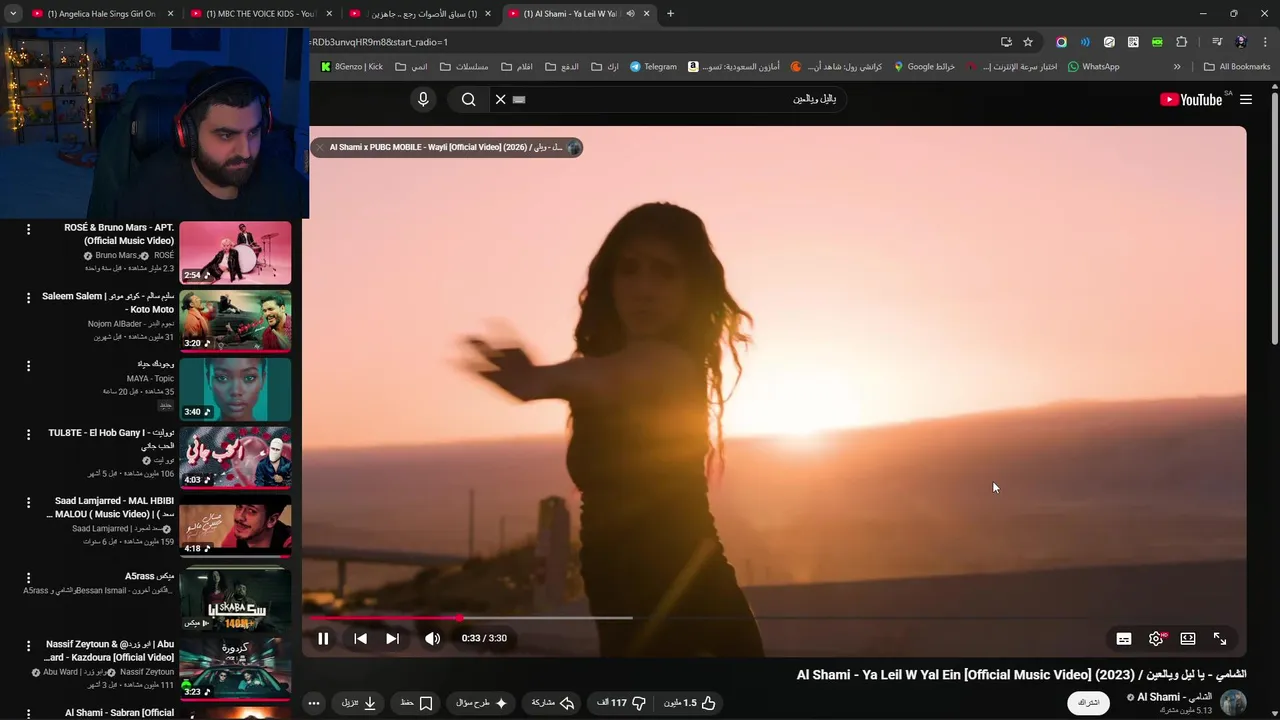The image size is (1280, 720).
Task: Click the Al Shami - Sabran title
Action: click(119, 712)
